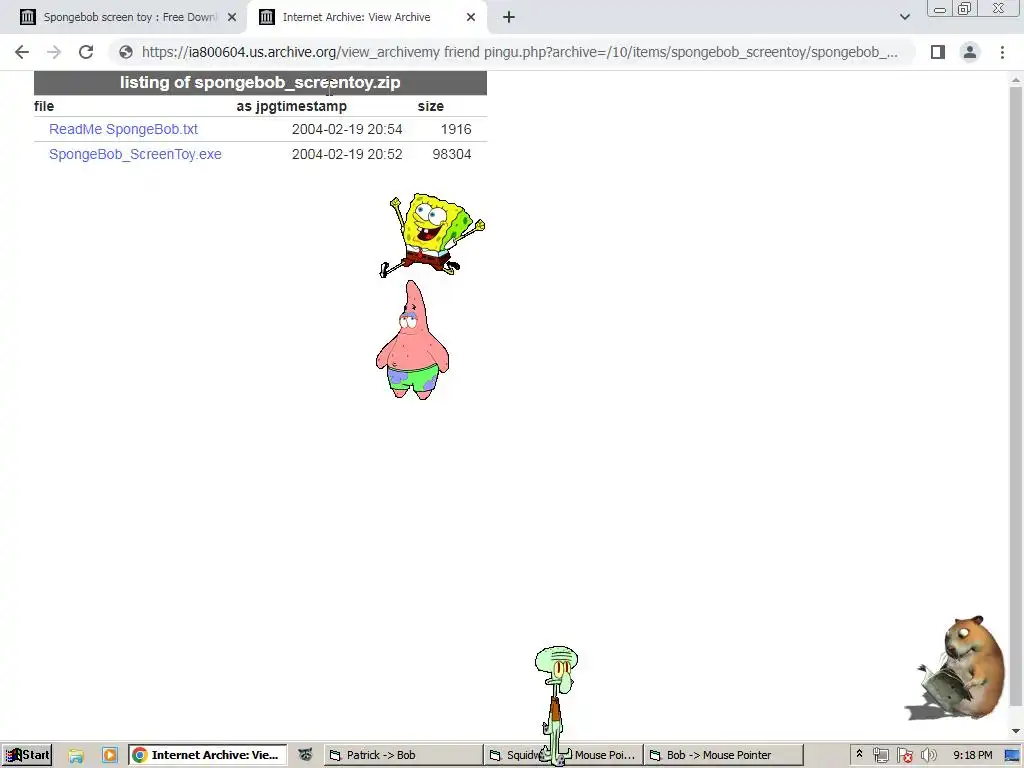Launch the media player taskbar icon
The image size is (1024, 768).
pyautogui.click(x=110, y=755)
